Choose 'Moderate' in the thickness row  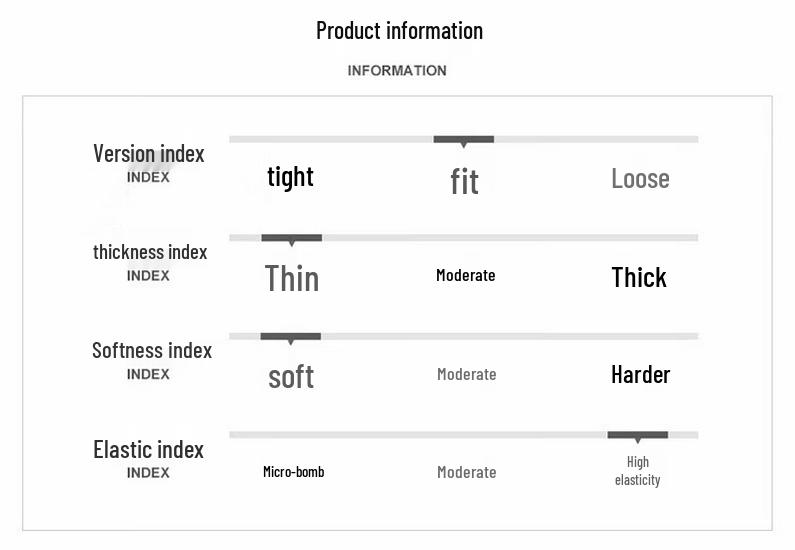(x=465, y=275)
